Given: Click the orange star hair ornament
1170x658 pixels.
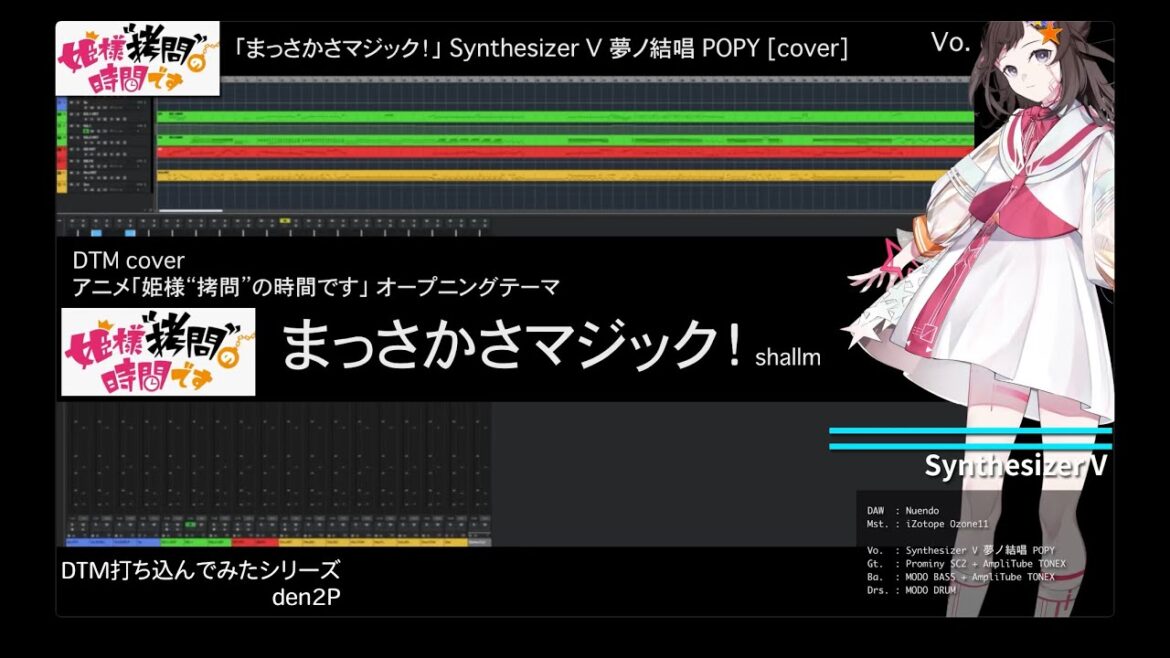Looking at the screenshot, I should [1049, 33].
